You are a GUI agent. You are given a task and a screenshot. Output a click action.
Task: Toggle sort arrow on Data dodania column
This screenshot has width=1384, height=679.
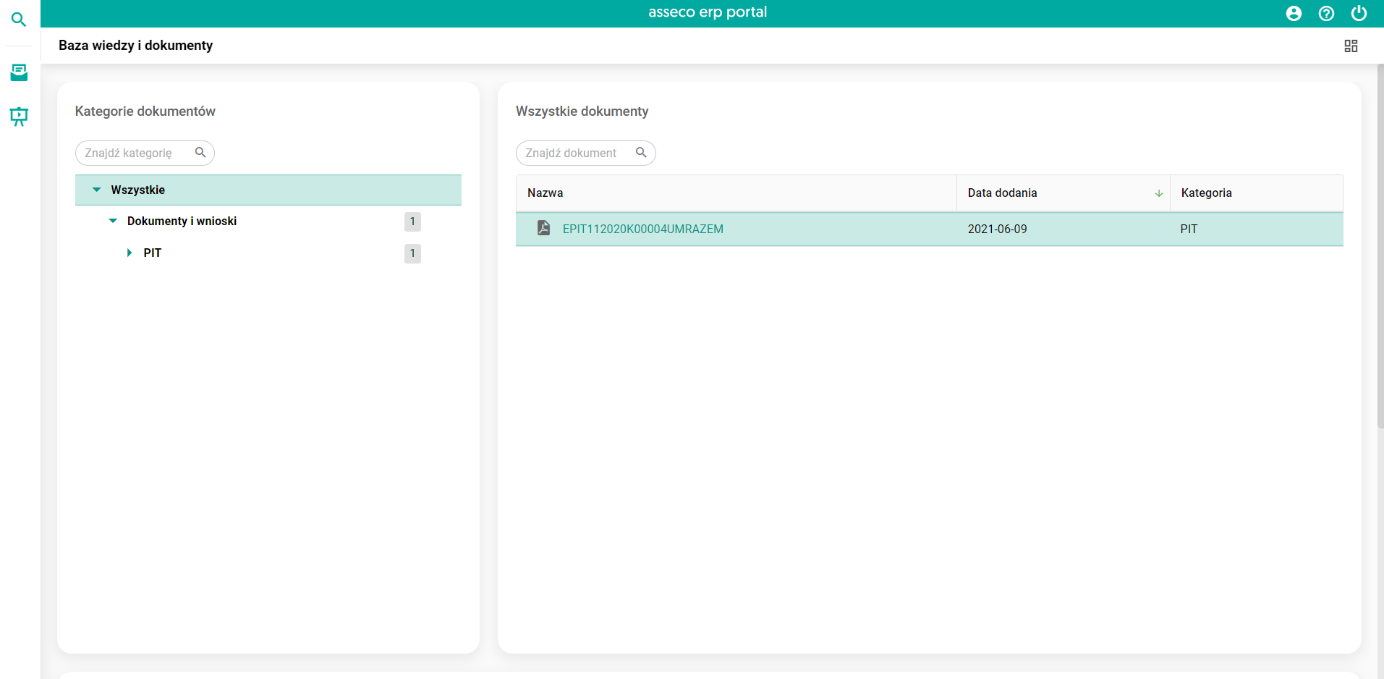(x=1159, y=193)
